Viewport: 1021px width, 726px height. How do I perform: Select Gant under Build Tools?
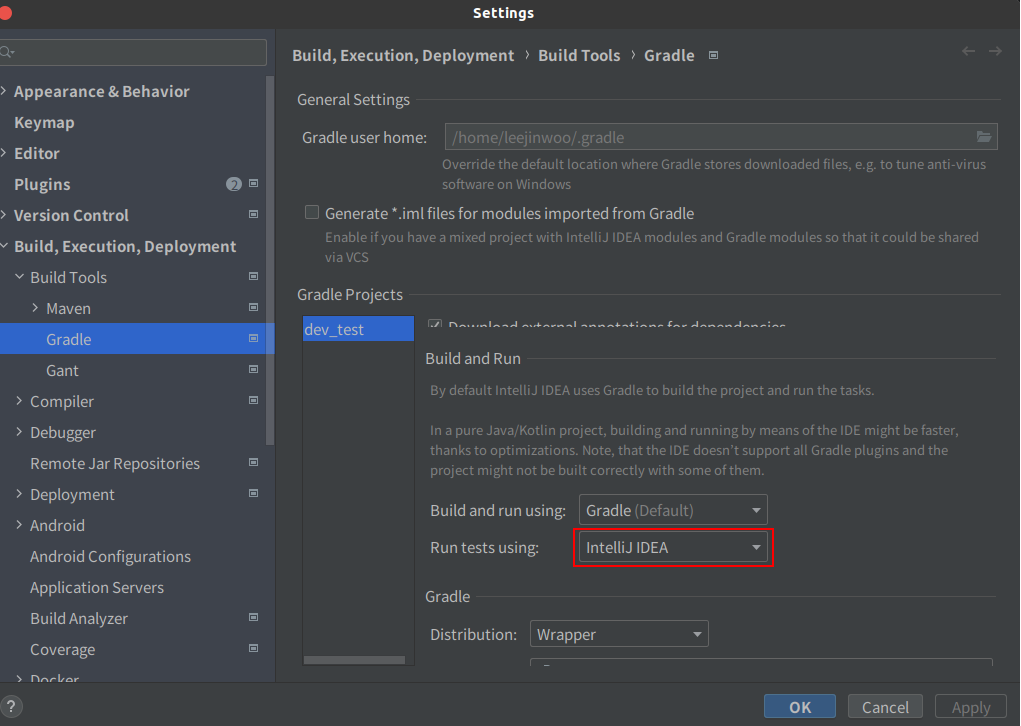click(62, 370)
